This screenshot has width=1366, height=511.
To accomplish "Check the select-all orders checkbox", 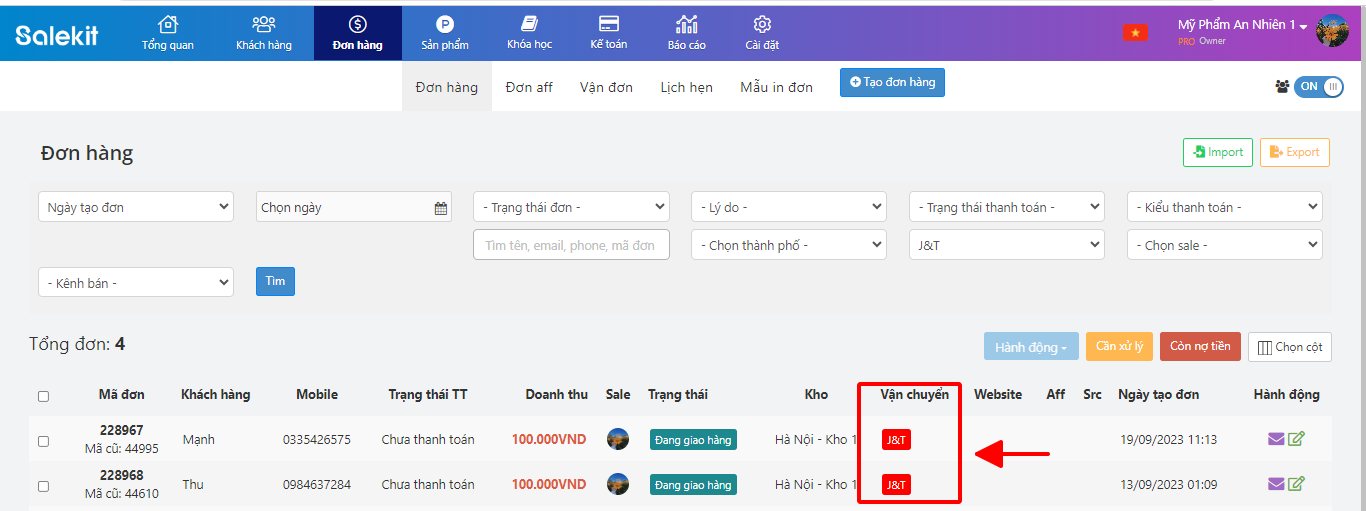I will 43,396.
